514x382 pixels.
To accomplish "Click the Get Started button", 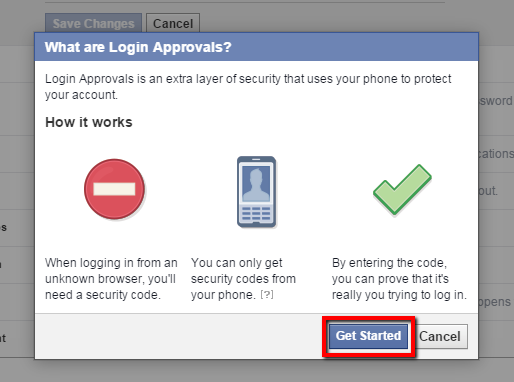I will 368,336.
